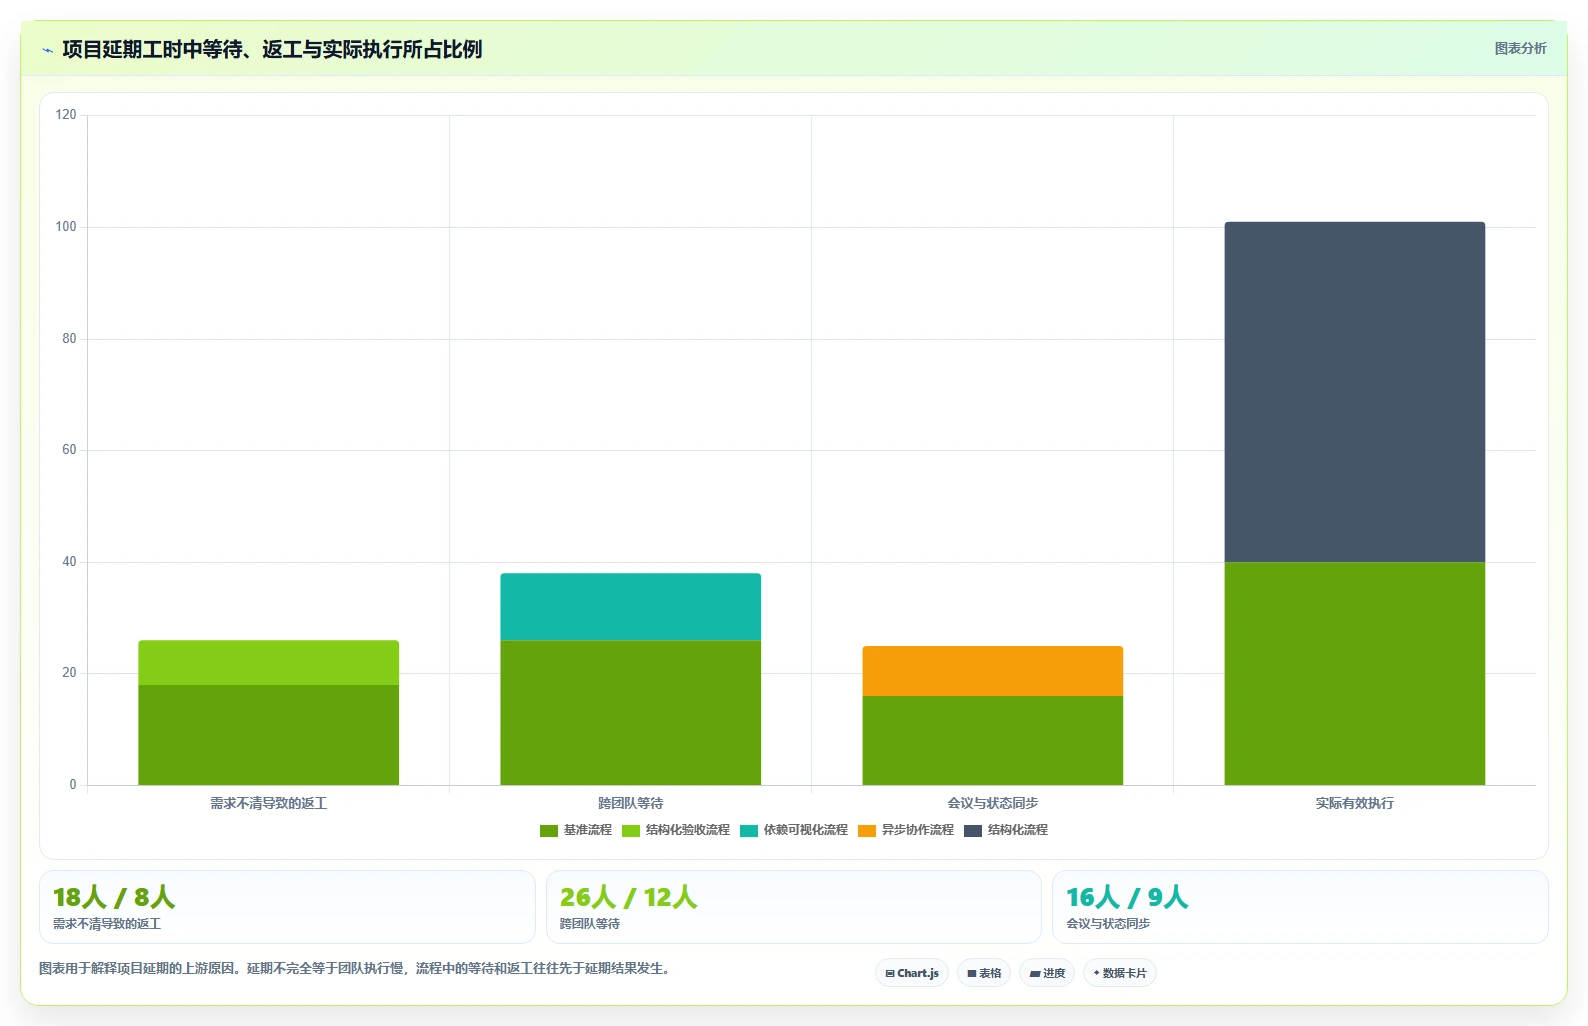Open the 数据卡片 chip
1588x1026 pixels.
click(1120, 973)
